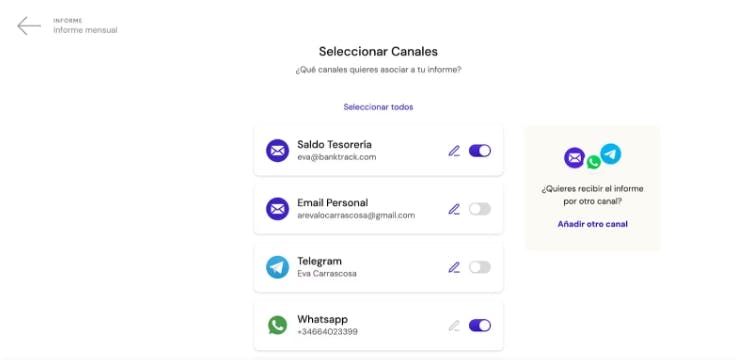Edit the Telegram channel pencil icon
Screen dimensions: 735x360
pyautogui.click(x=454, y=268)
